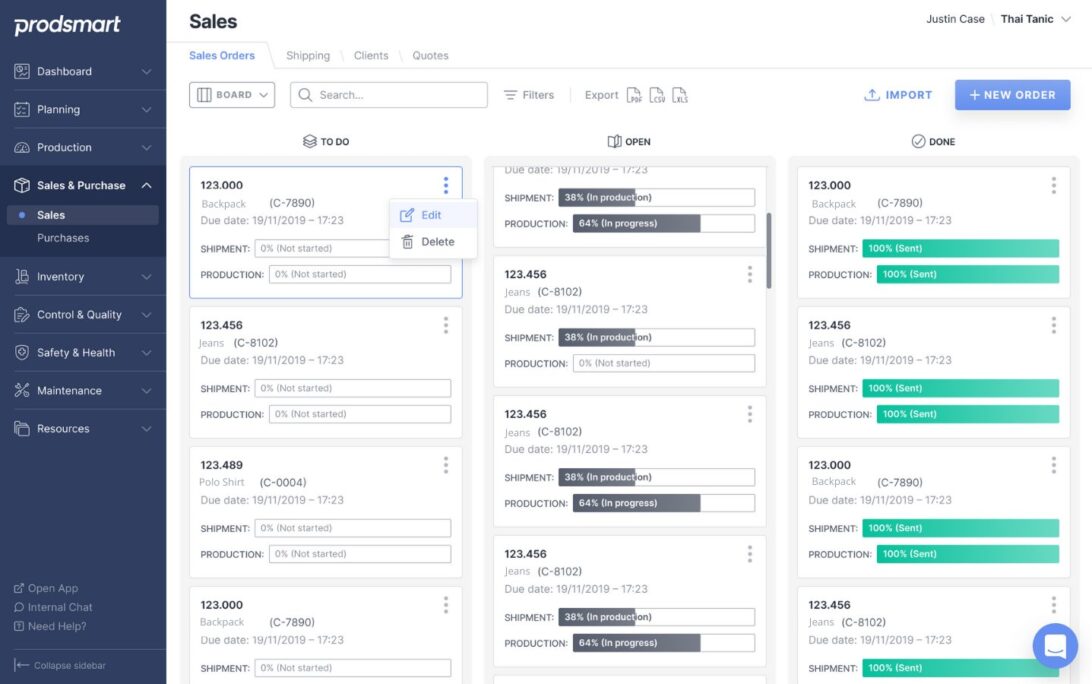Click the Safety & Health shield icon
The height and width of the screenshot is (684, 1092).
[22, 352]
